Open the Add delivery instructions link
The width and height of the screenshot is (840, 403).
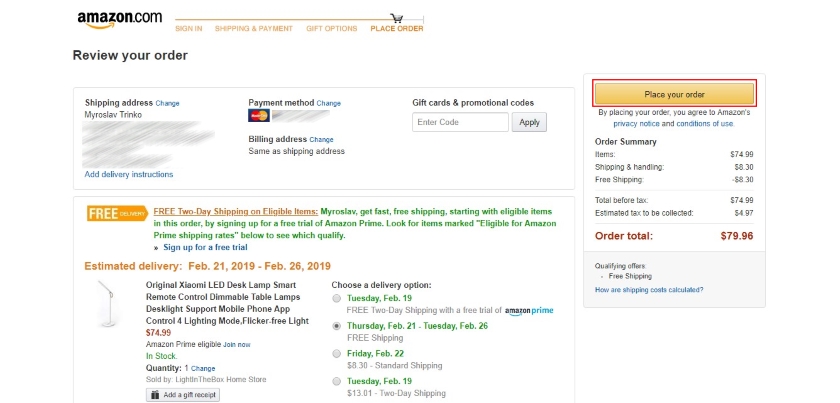129,175
